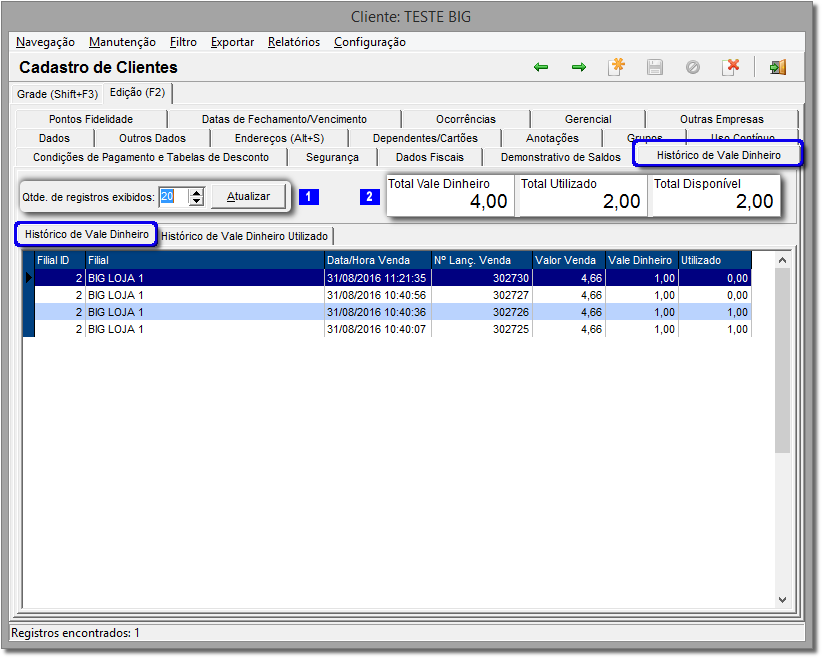This screenshot has width=822, height=658.
Task: Click the Registros encontrados status bar text
Action: tap(75, 633)
